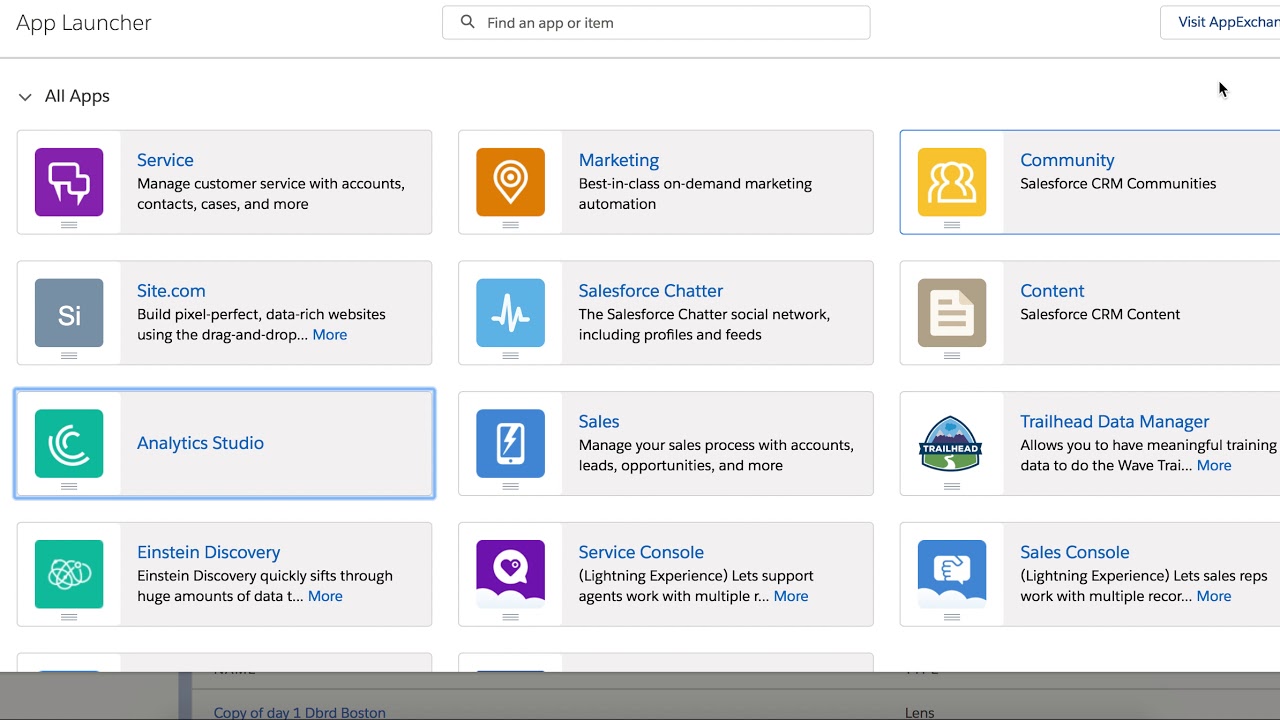Open the Einstein Discovery link

pyautogui.click(x=208, y=552)
